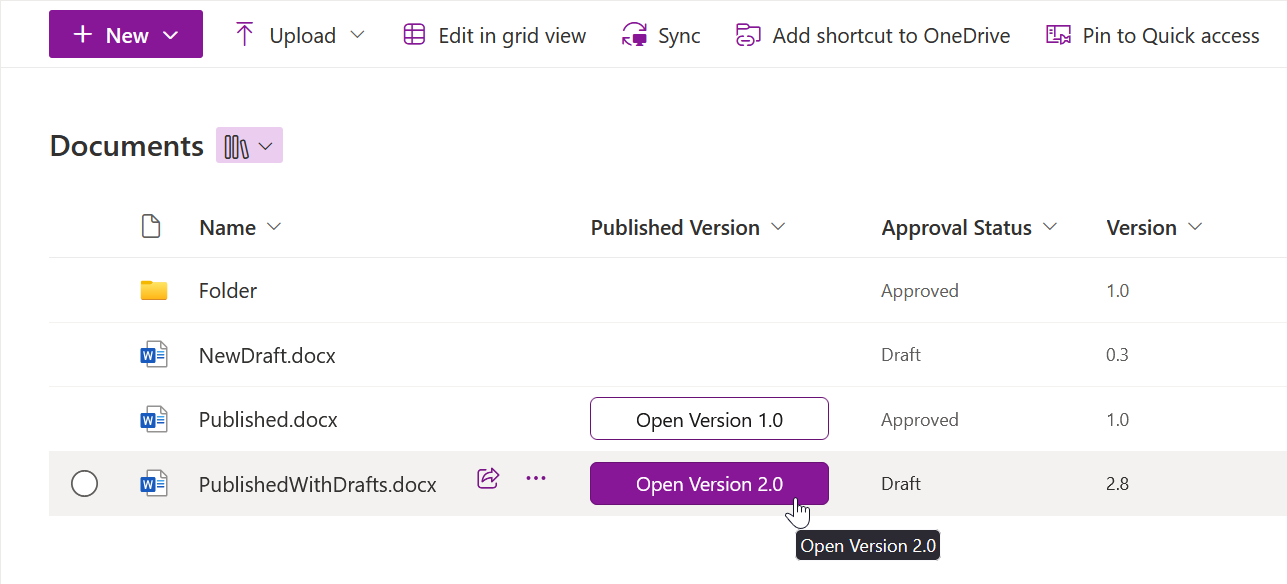Expand the Upload dropdown chevron

point(357,35)
